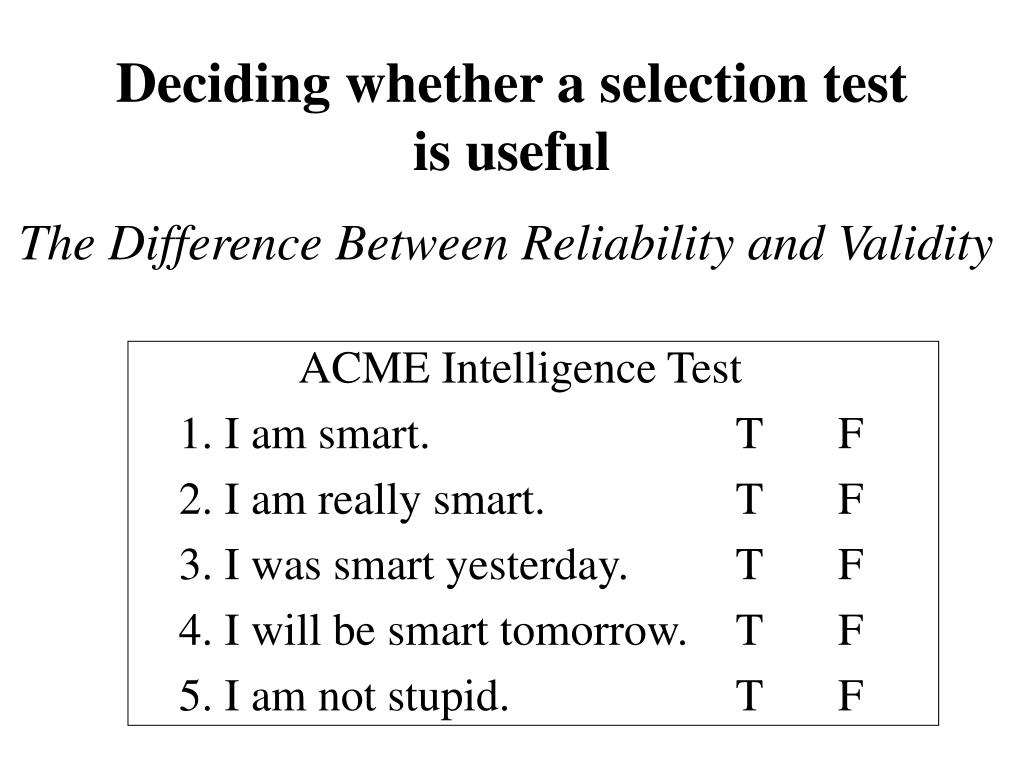1024x768 pixels.
Task: Click 'is useful' in the slide title
Action: point(511,152)
